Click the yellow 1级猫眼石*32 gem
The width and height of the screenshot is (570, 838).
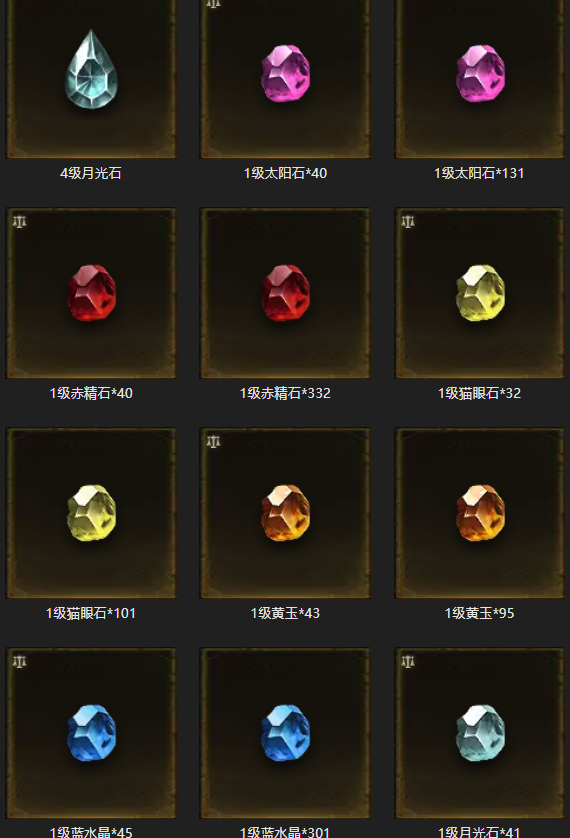pyautogui.click(x=480, y=293)
